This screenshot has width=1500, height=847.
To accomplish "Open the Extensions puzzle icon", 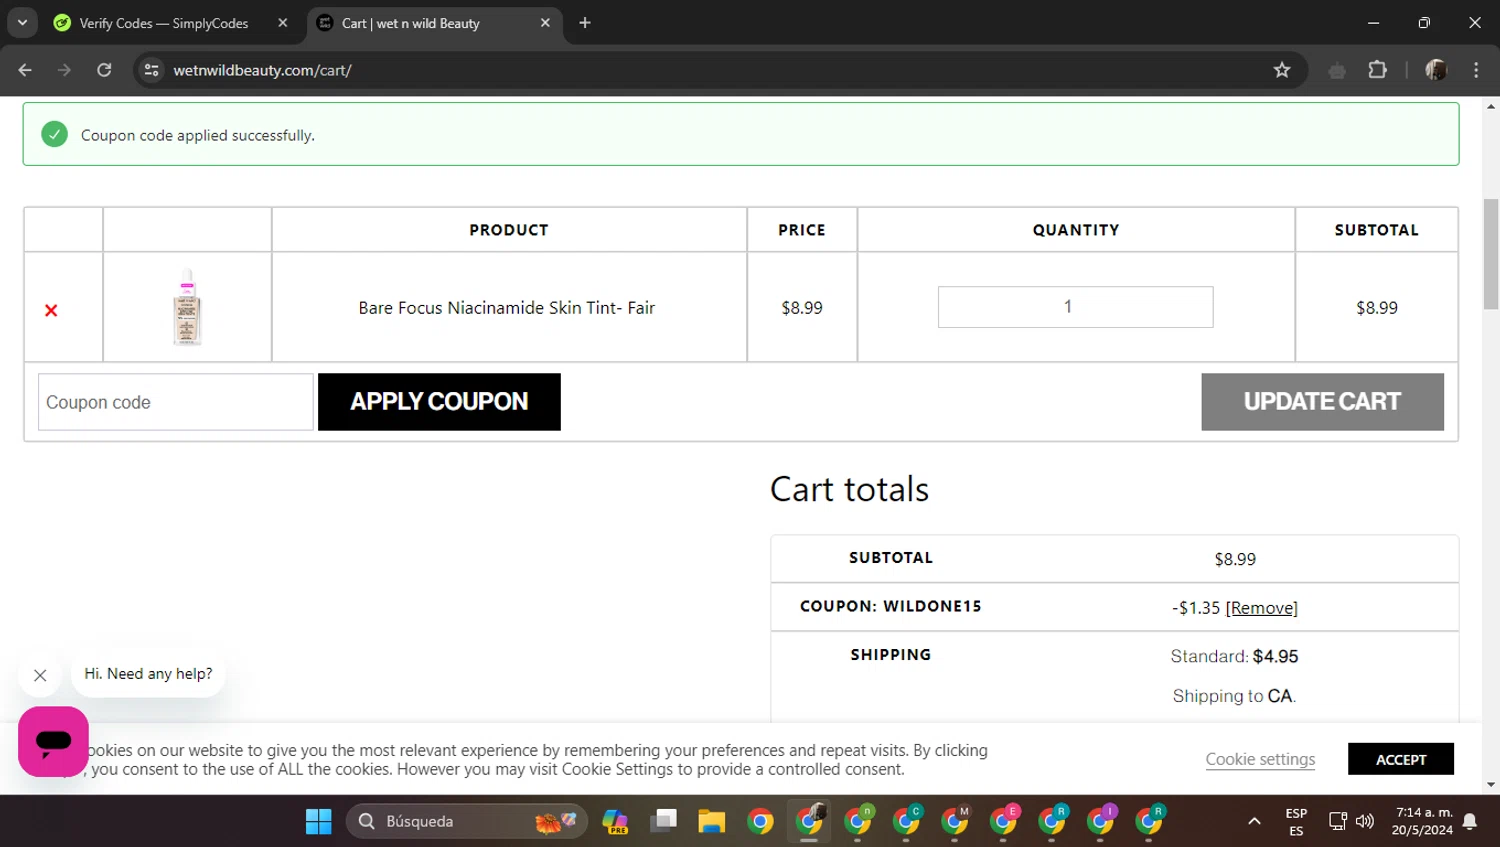I will [x=1378, y=70].
